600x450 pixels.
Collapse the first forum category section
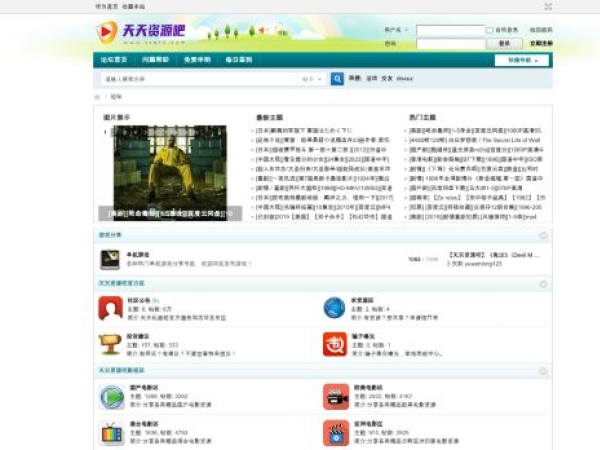(x=543, y=236)
